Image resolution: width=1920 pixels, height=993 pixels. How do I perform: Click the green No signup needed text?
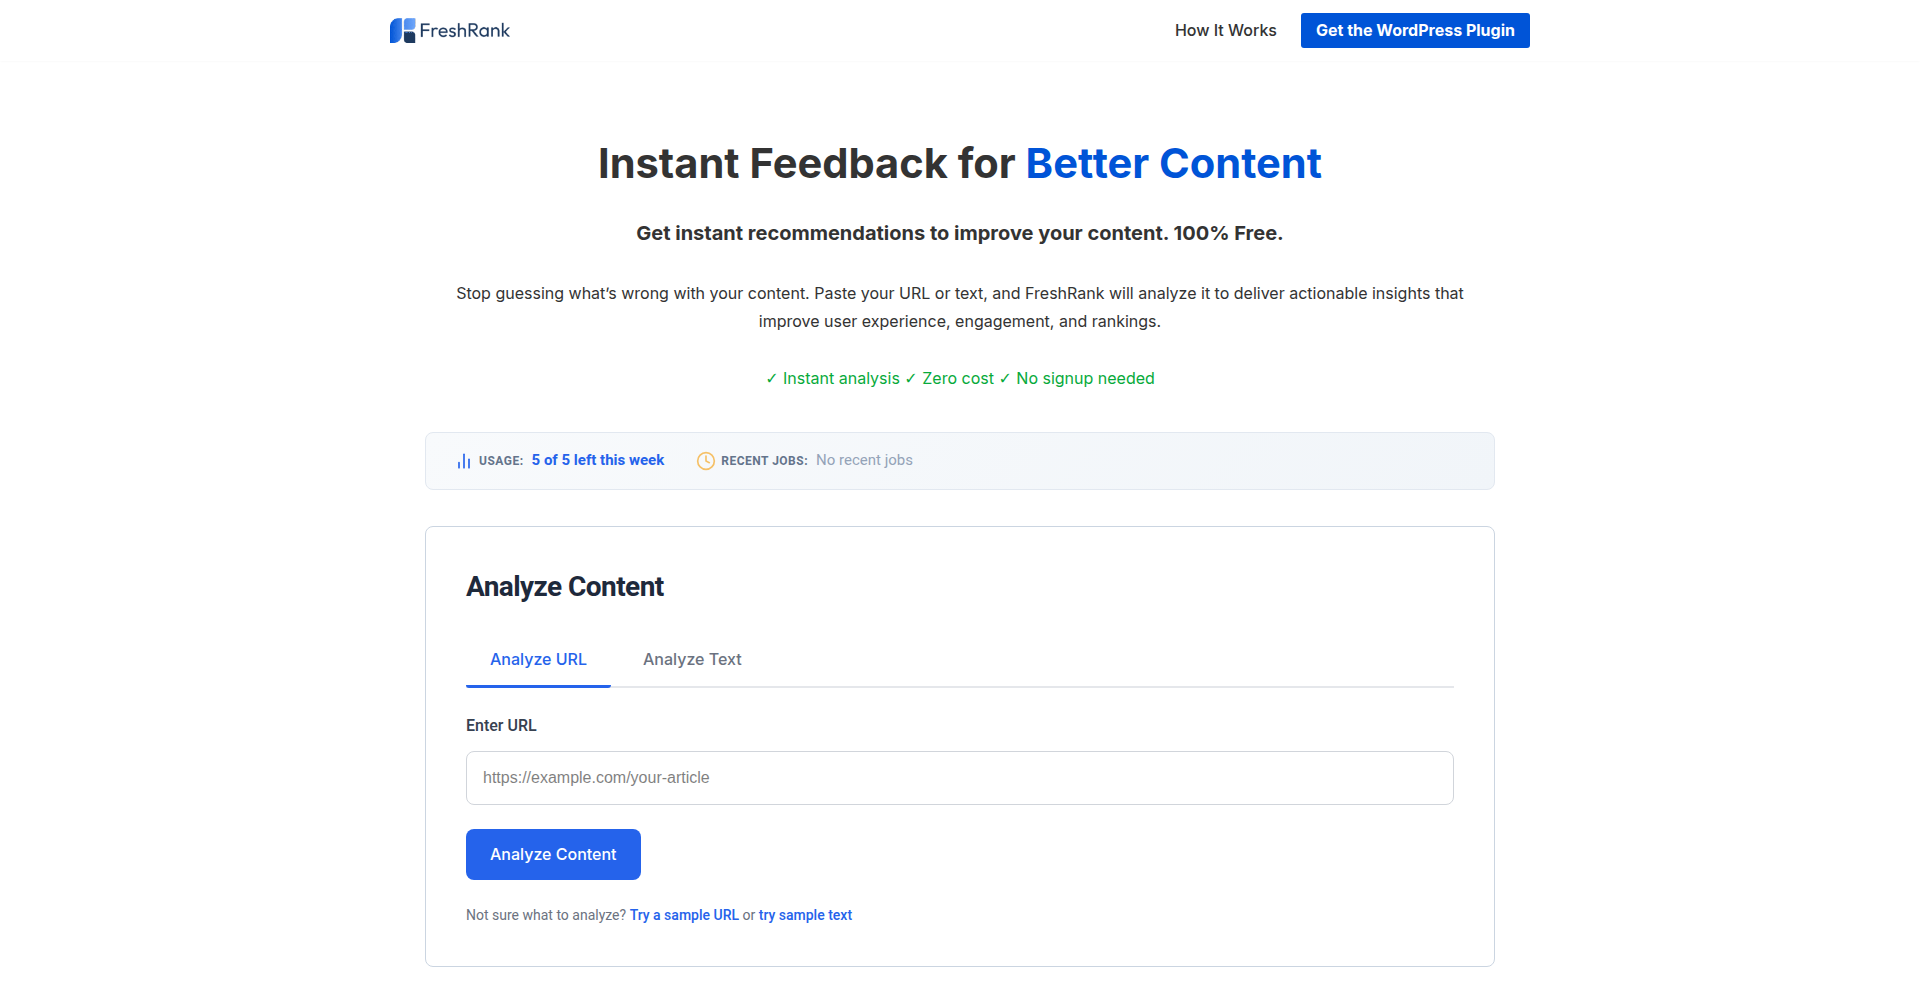pos(1085,379)
